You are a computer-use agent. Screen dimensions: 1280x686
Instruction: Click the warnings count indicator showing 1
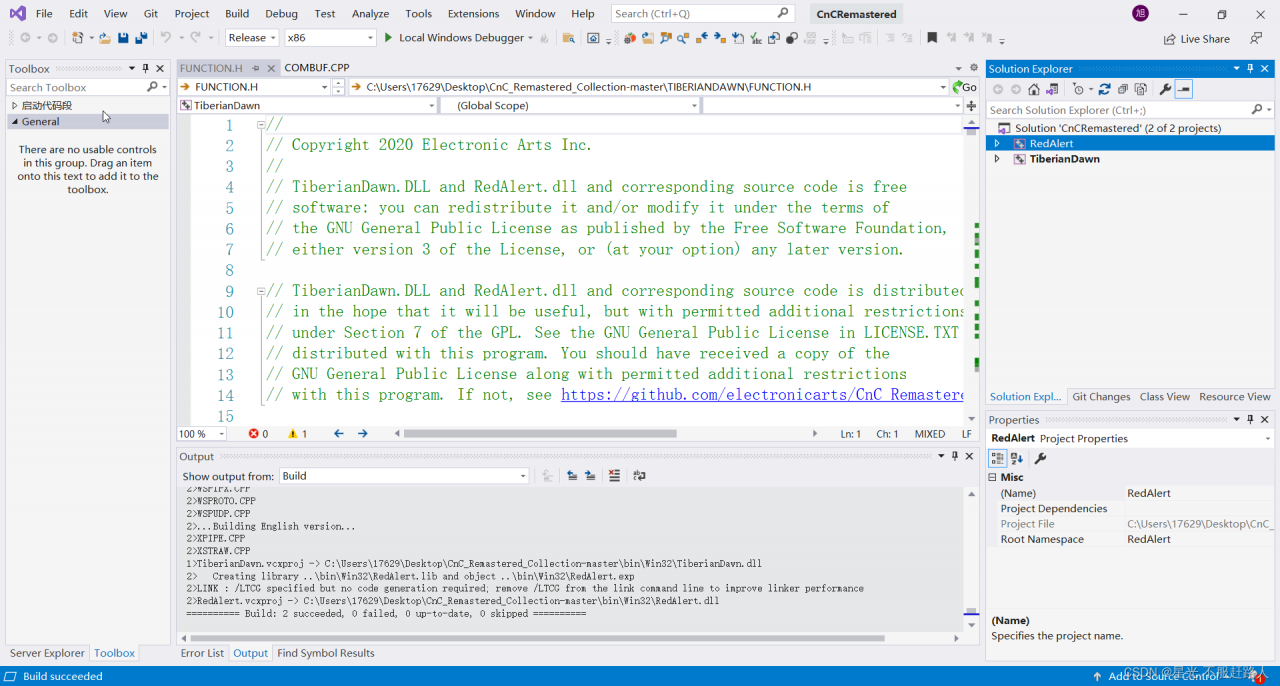pyautogui.click(x=297, y=434)
